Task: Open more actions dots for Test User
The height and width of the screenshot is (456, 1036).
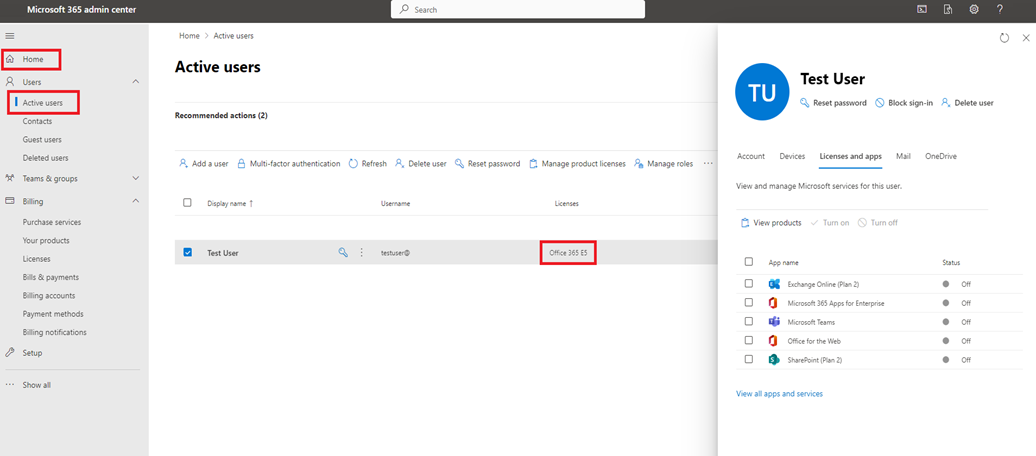Action: 362,253
